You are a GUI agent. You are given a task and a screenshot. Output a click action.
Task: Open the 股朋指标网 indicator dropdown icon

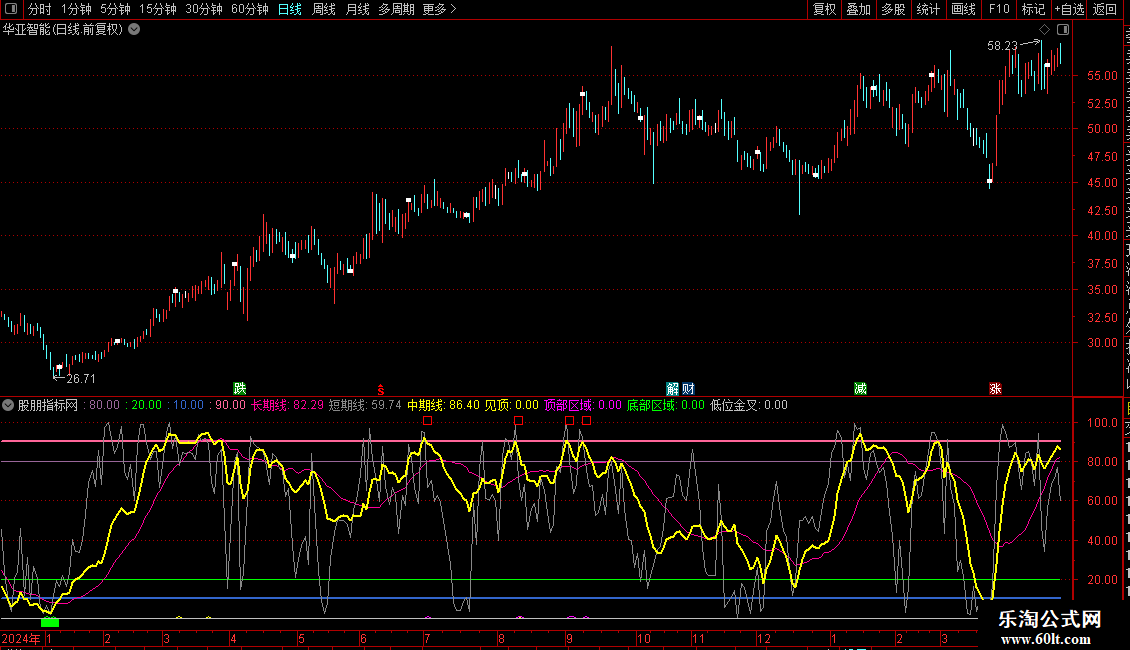point(8,405)
